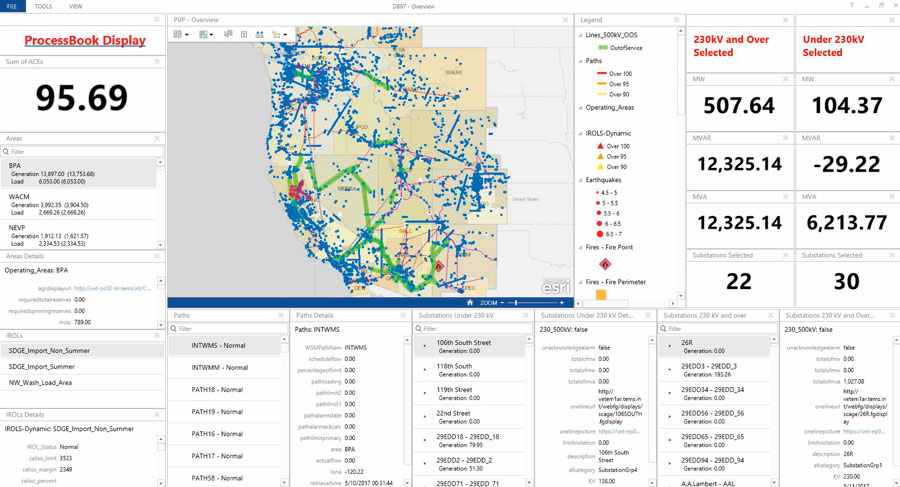This screenshot has height=487, width=900.
Task: Select SDGE_Import_Non_Summer in IROLs list
Action: pyautogui.click(x=82, y=350)
